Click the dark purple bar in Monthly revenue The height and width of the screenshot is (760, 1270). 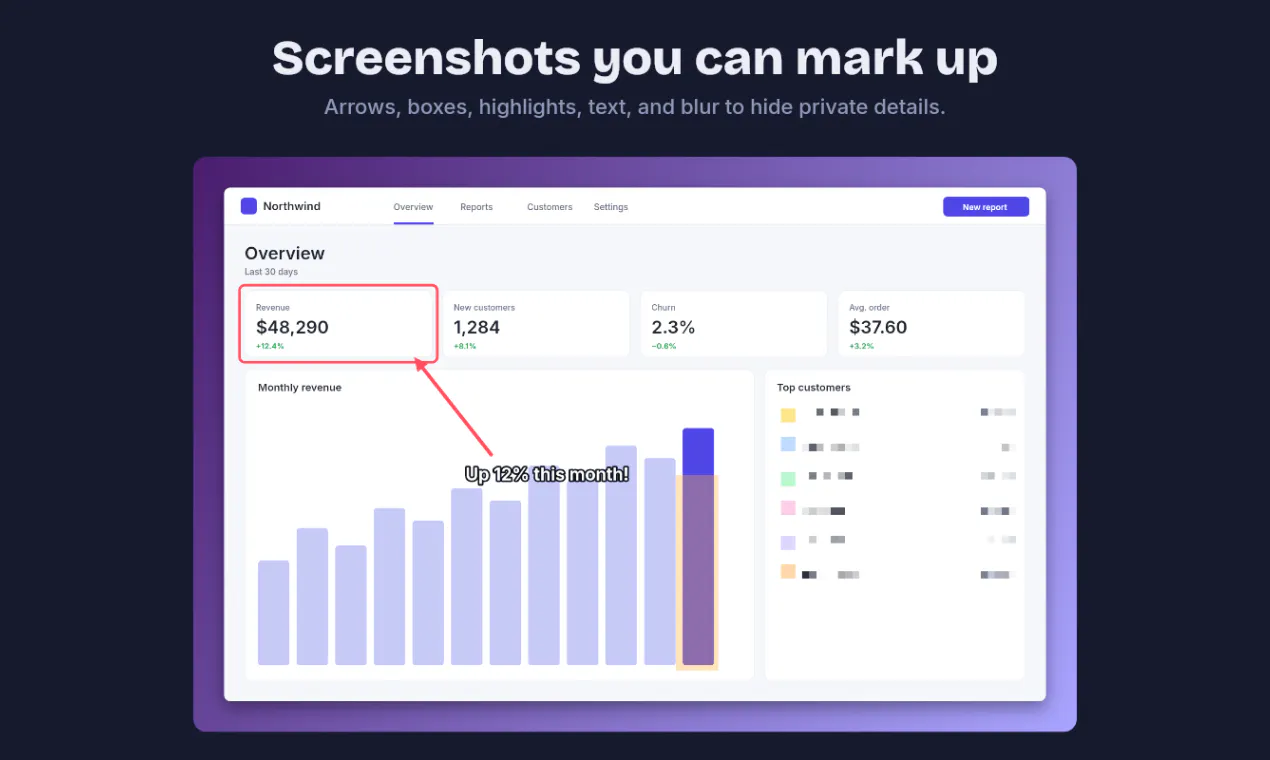coord(698,546)
